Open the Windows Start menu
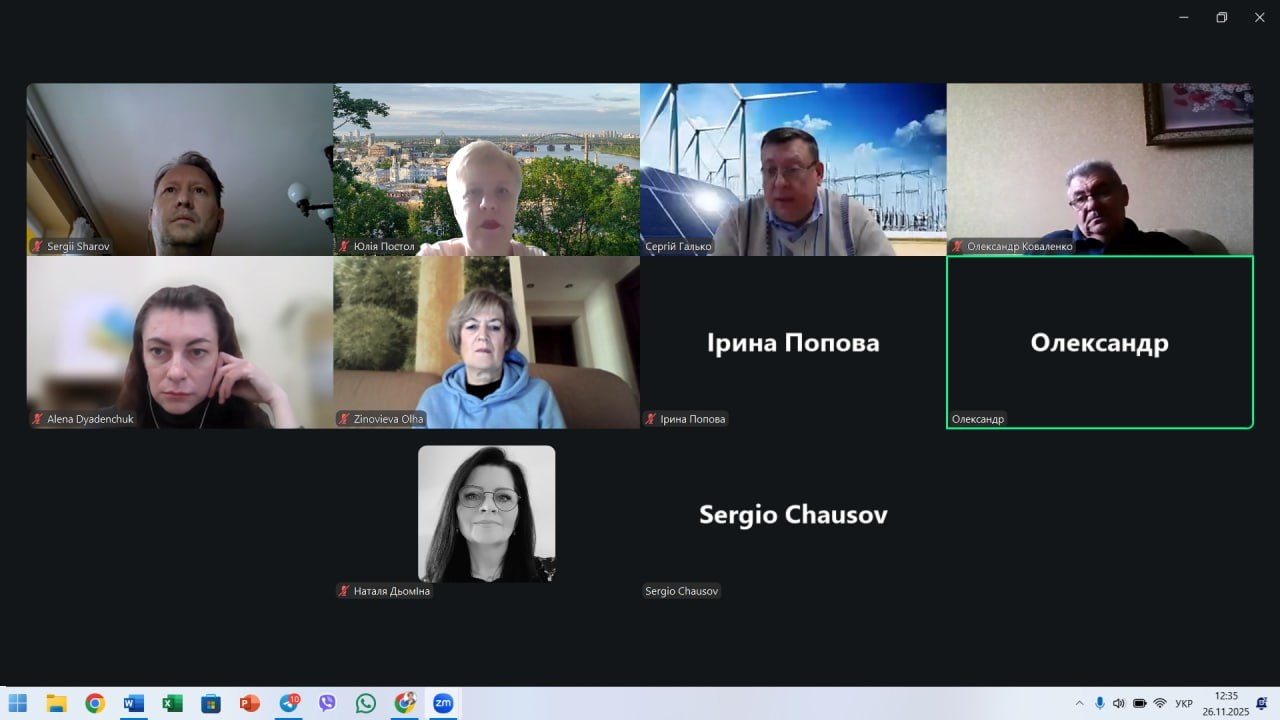This screenshot has width=1280, height=720. point(18,703)
